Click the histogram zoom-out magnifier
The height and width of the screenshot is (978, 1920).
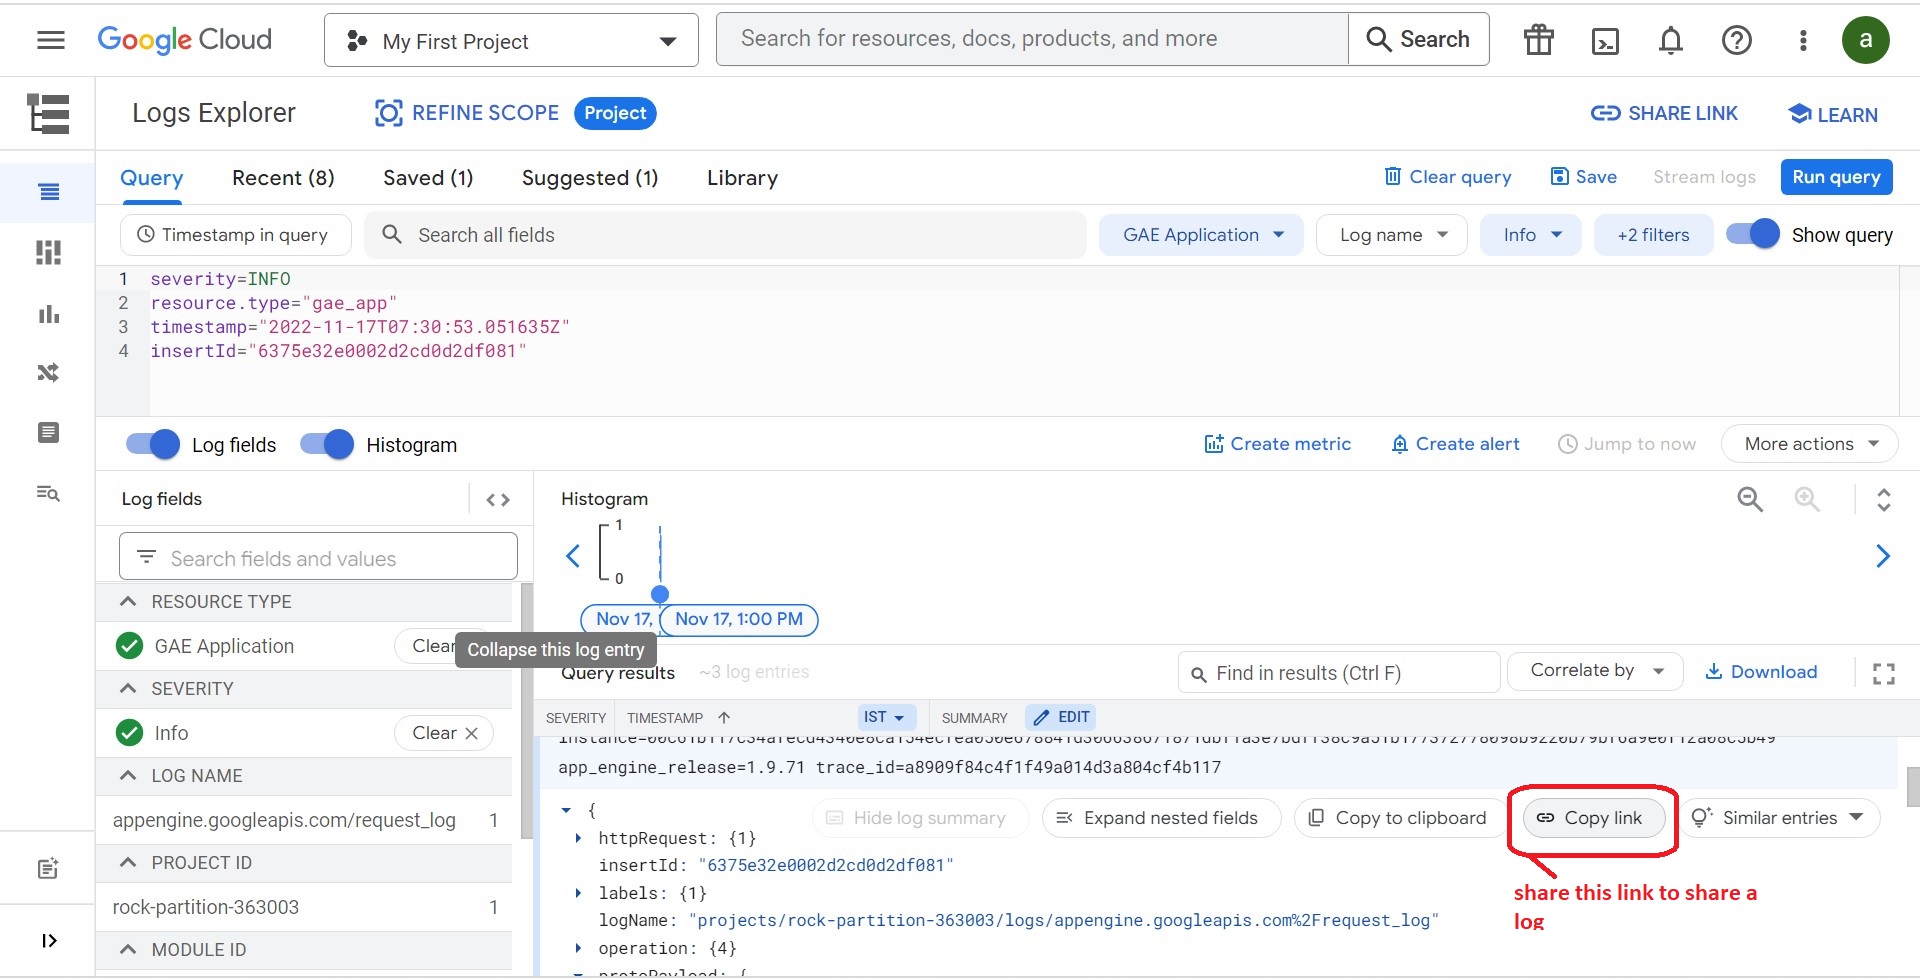point(1748,498)
